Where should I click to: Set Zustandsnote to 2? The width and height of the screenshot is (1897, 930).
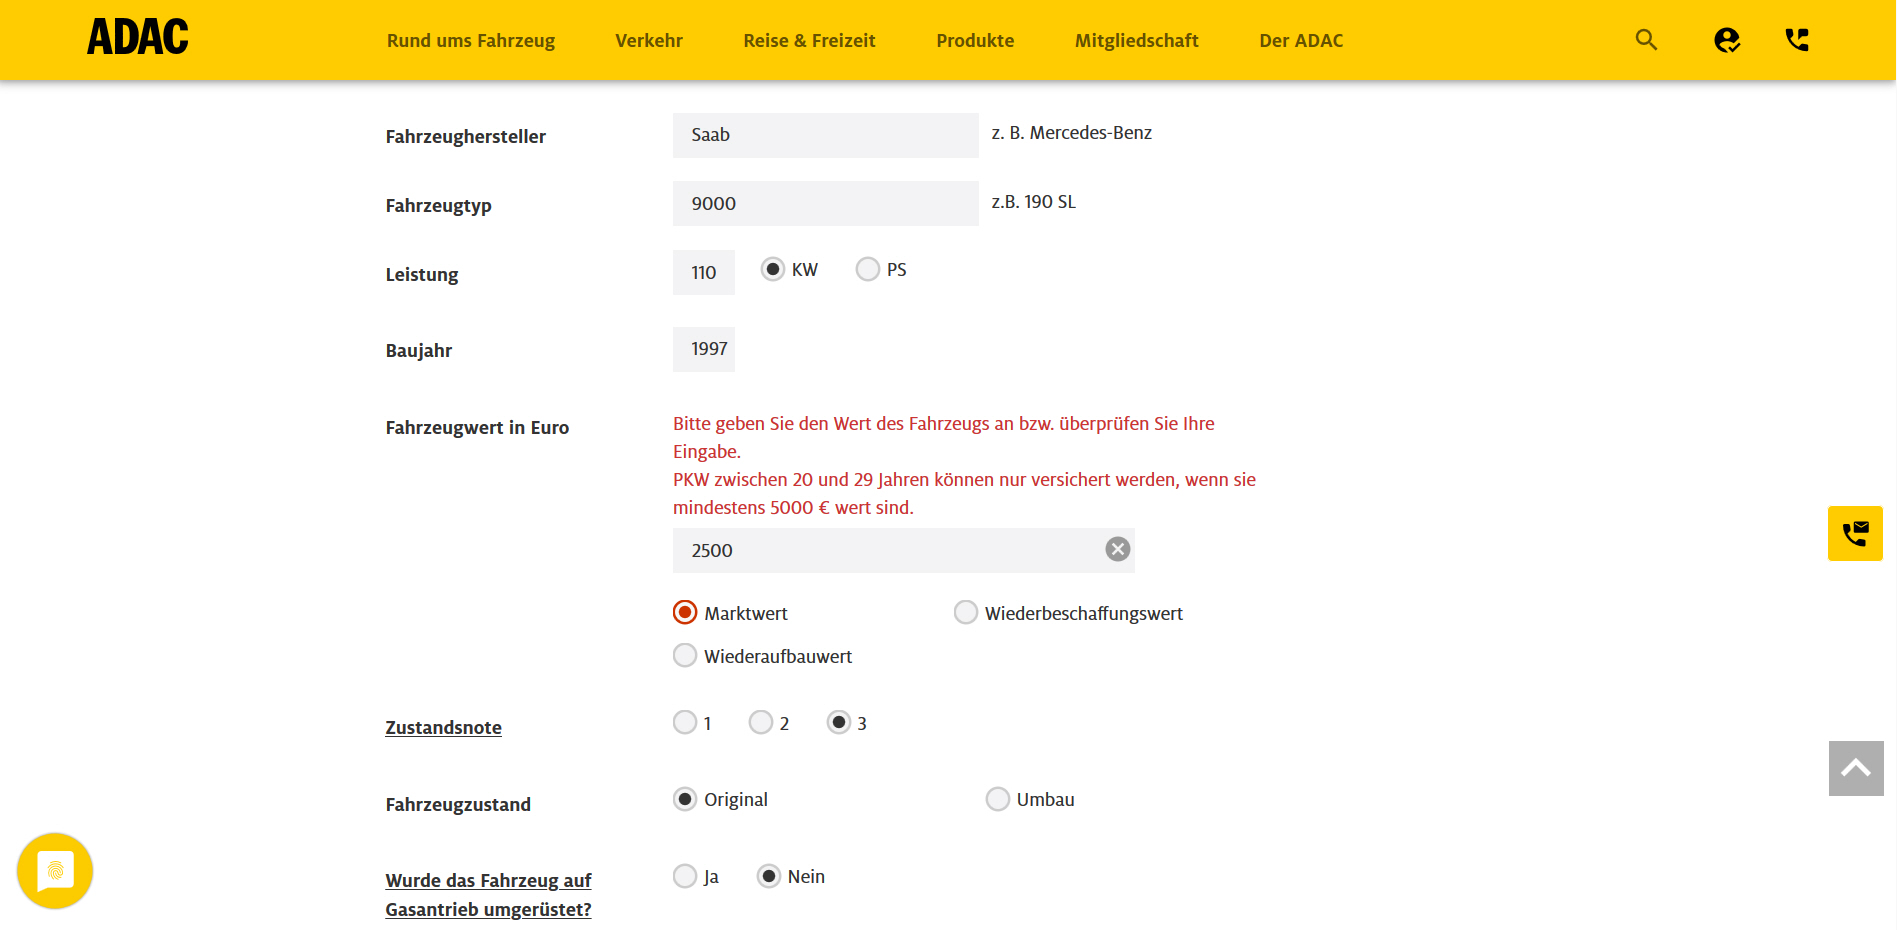tap(761, 722)
